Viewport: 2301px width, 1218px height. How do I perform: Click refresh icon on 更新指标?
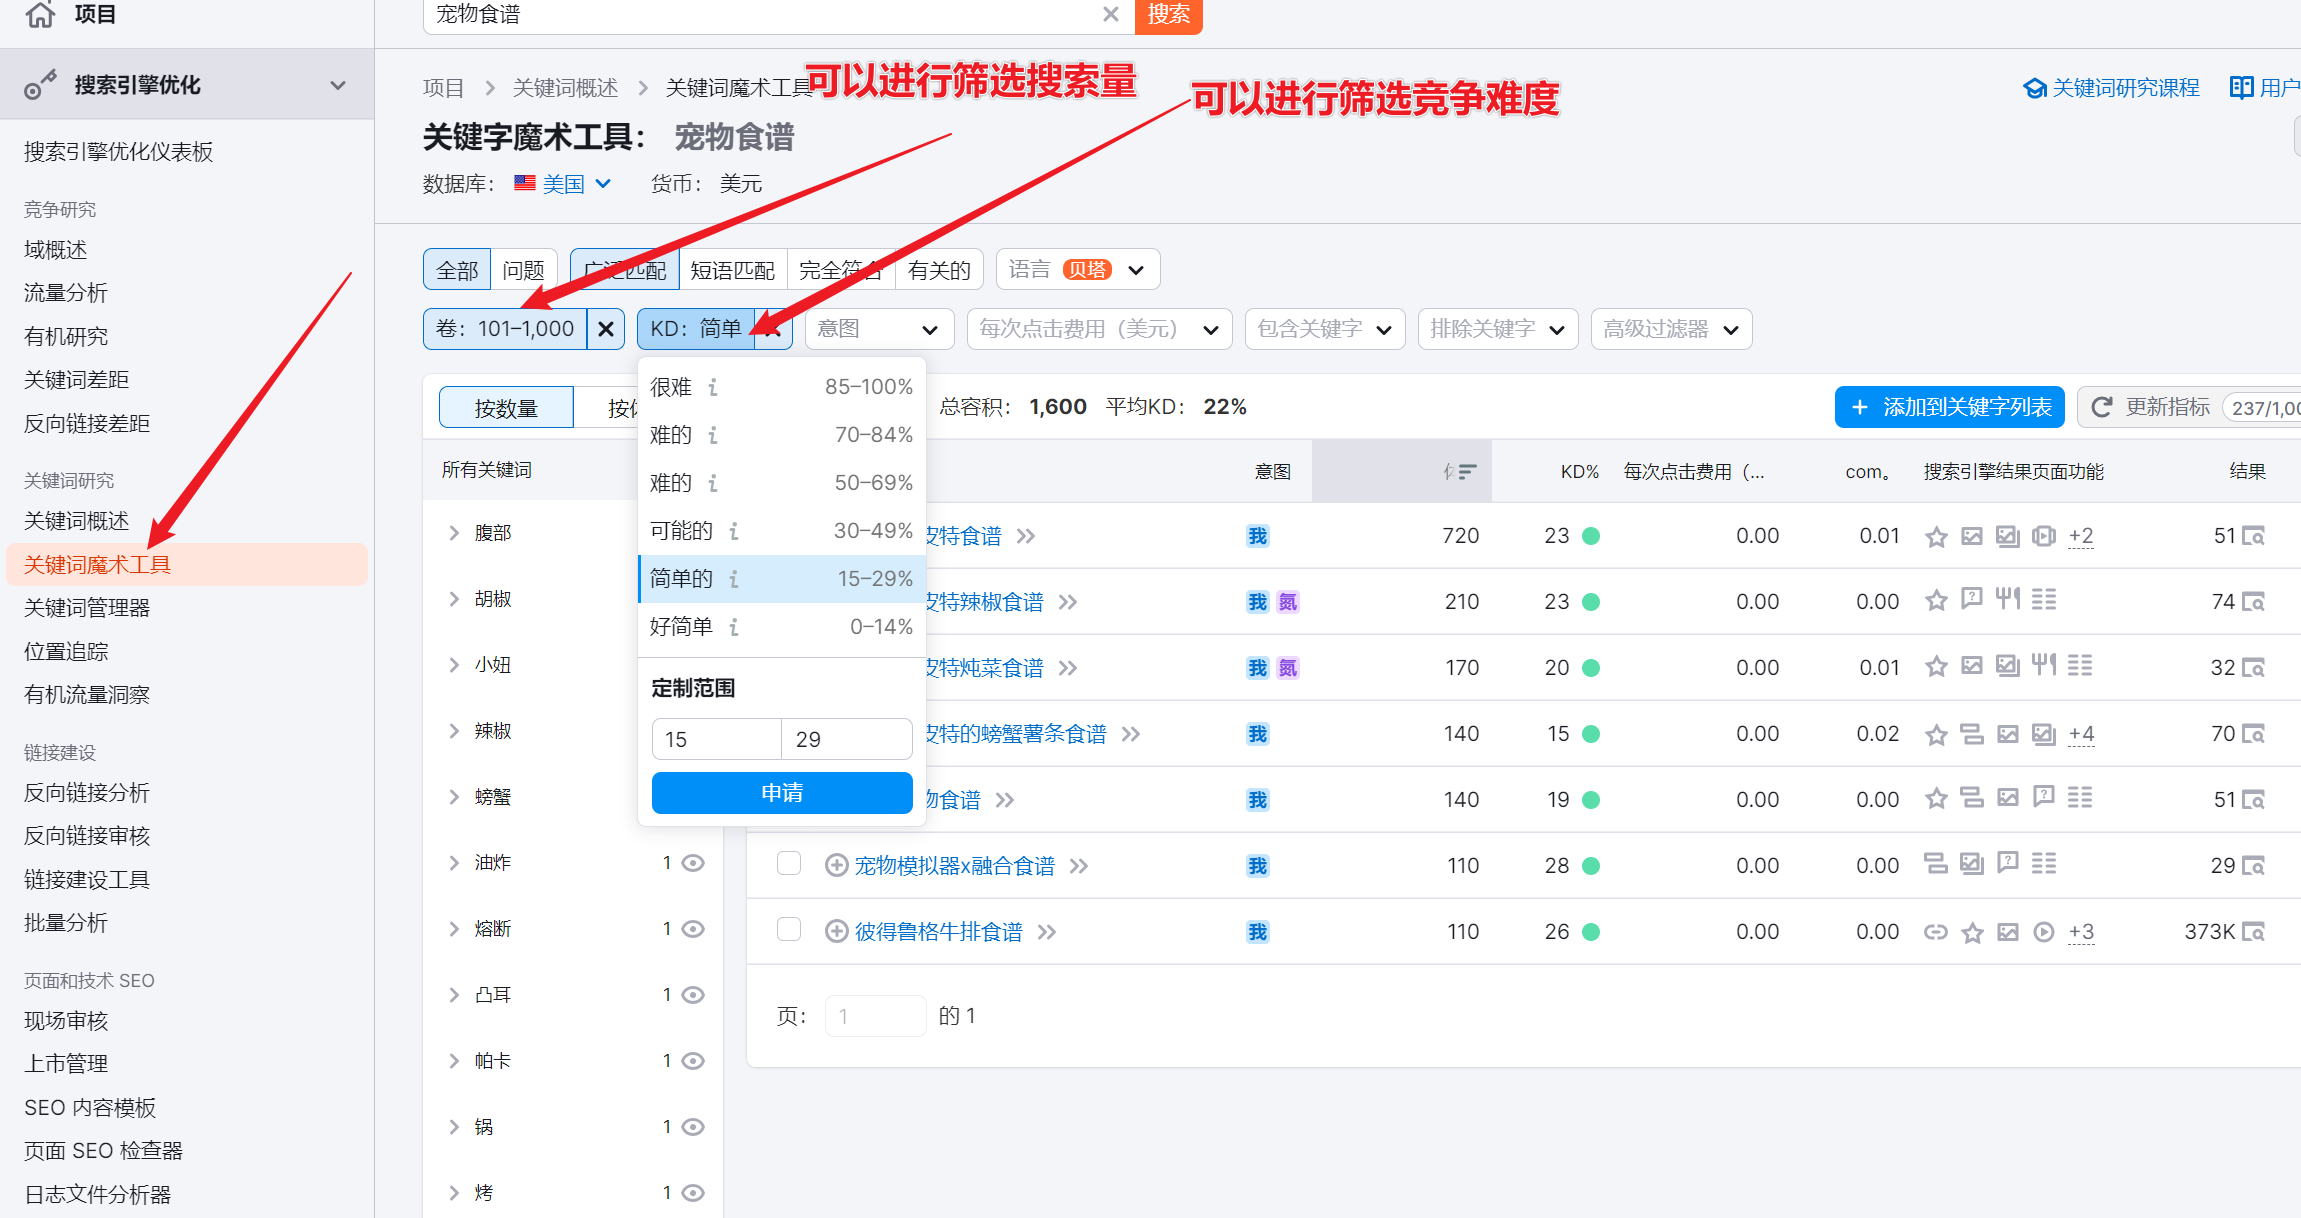pos(2102,407)
